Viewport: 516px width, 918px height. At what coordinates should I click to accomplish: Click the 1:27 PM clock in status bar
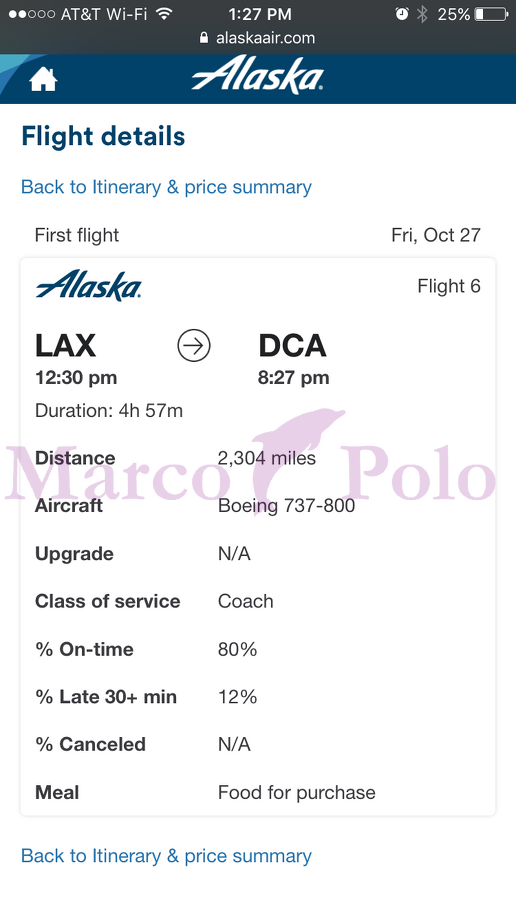(x=259, y=13)
